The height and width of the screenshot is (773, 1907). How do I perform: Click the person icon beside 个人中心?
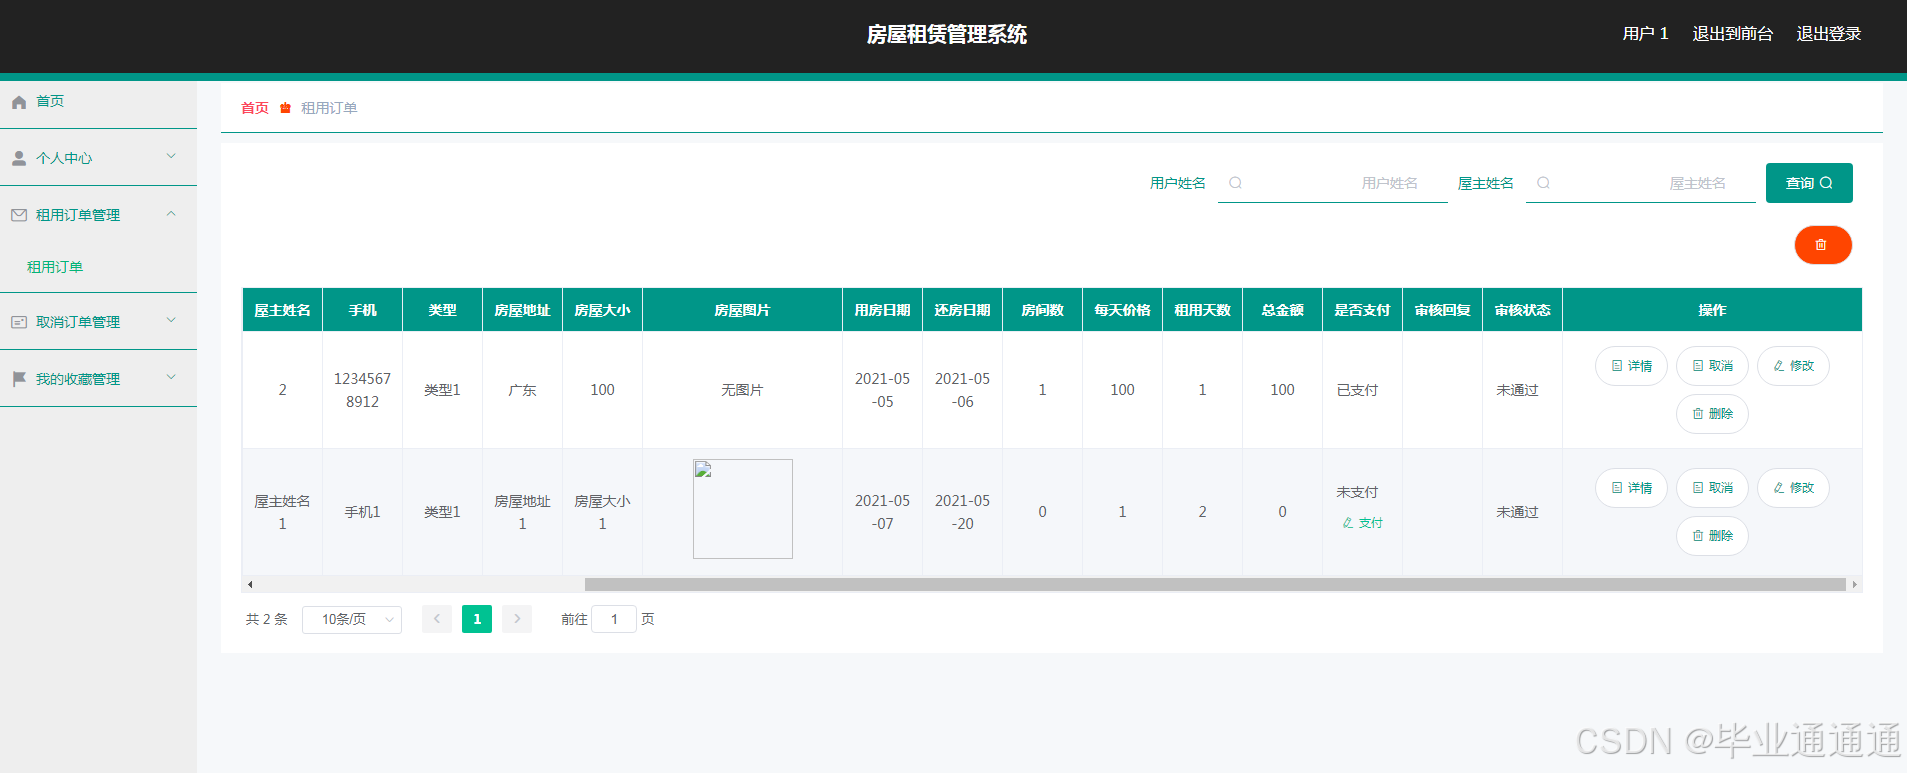click(x=19, y=158)
